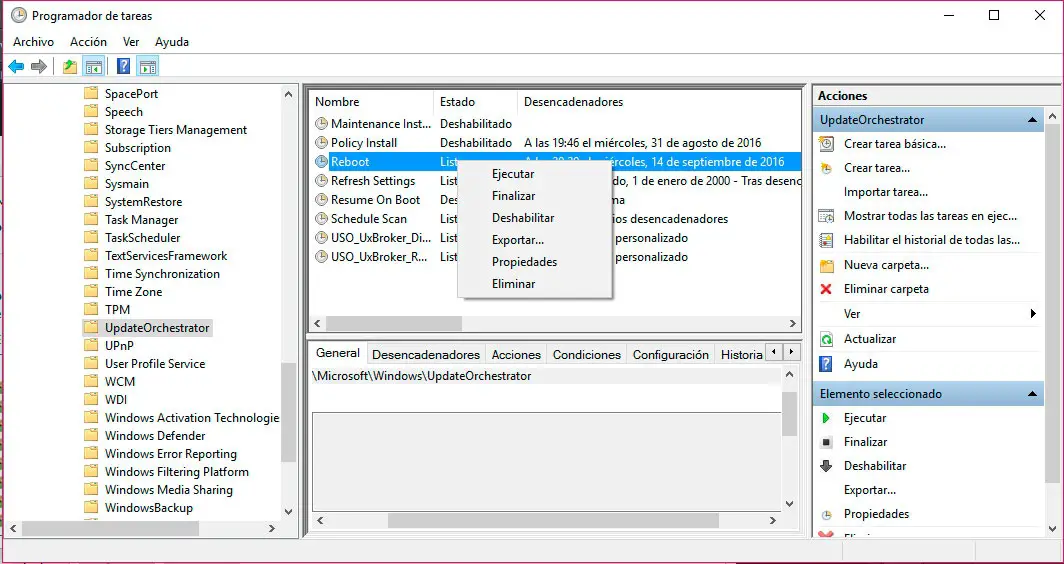
Task: Click the red X Eliminar carpeta icon
Action: coord(826,289)
